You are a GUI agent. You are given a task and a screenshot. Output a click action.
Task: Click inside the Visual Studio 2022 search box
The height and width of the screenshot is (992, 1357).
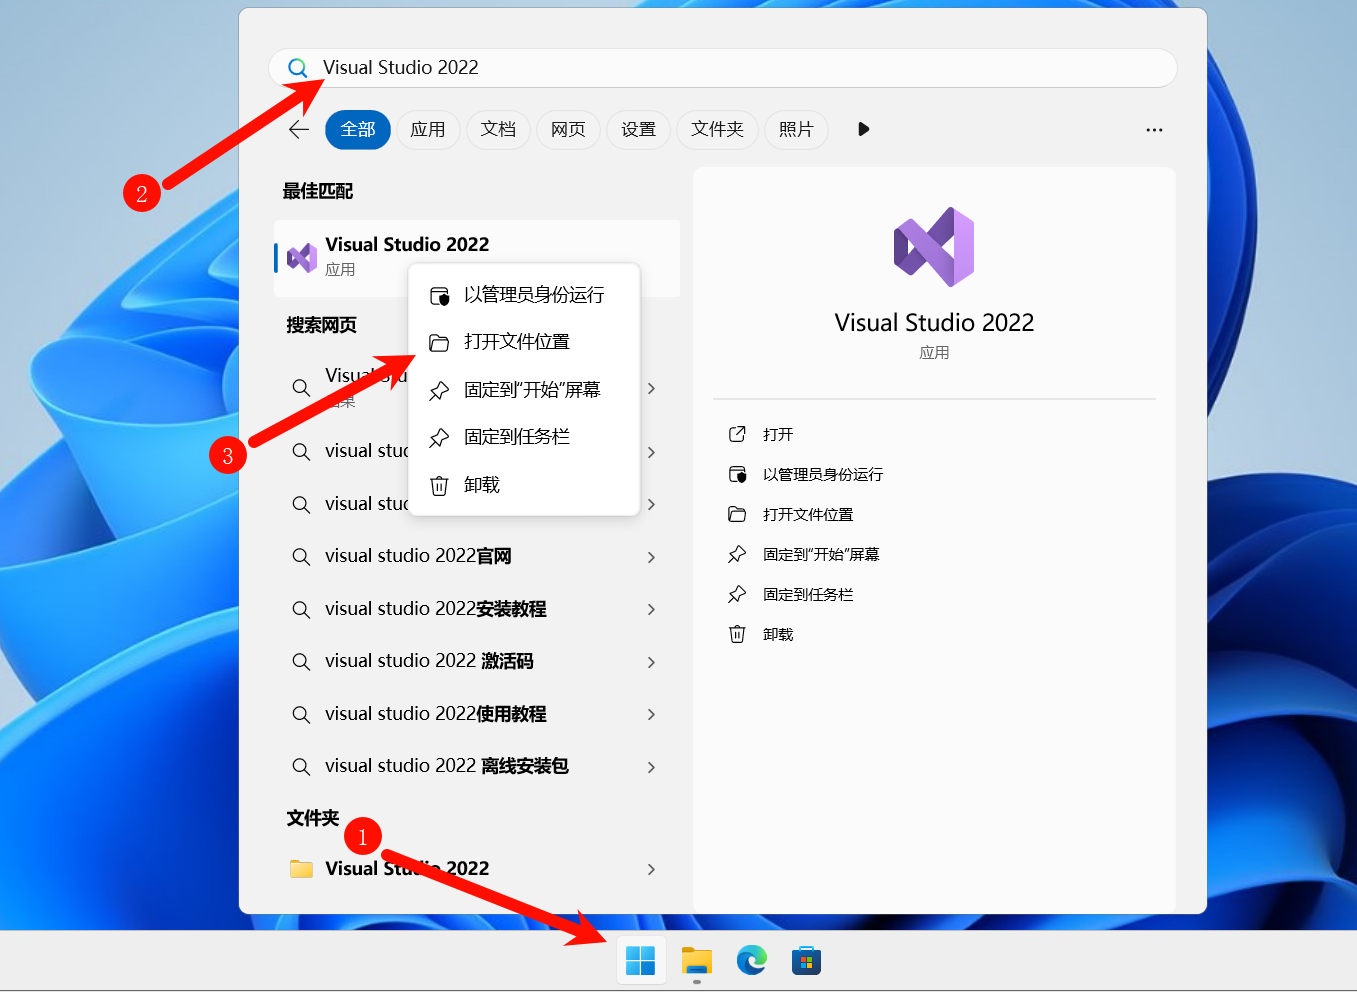(722, 68)
